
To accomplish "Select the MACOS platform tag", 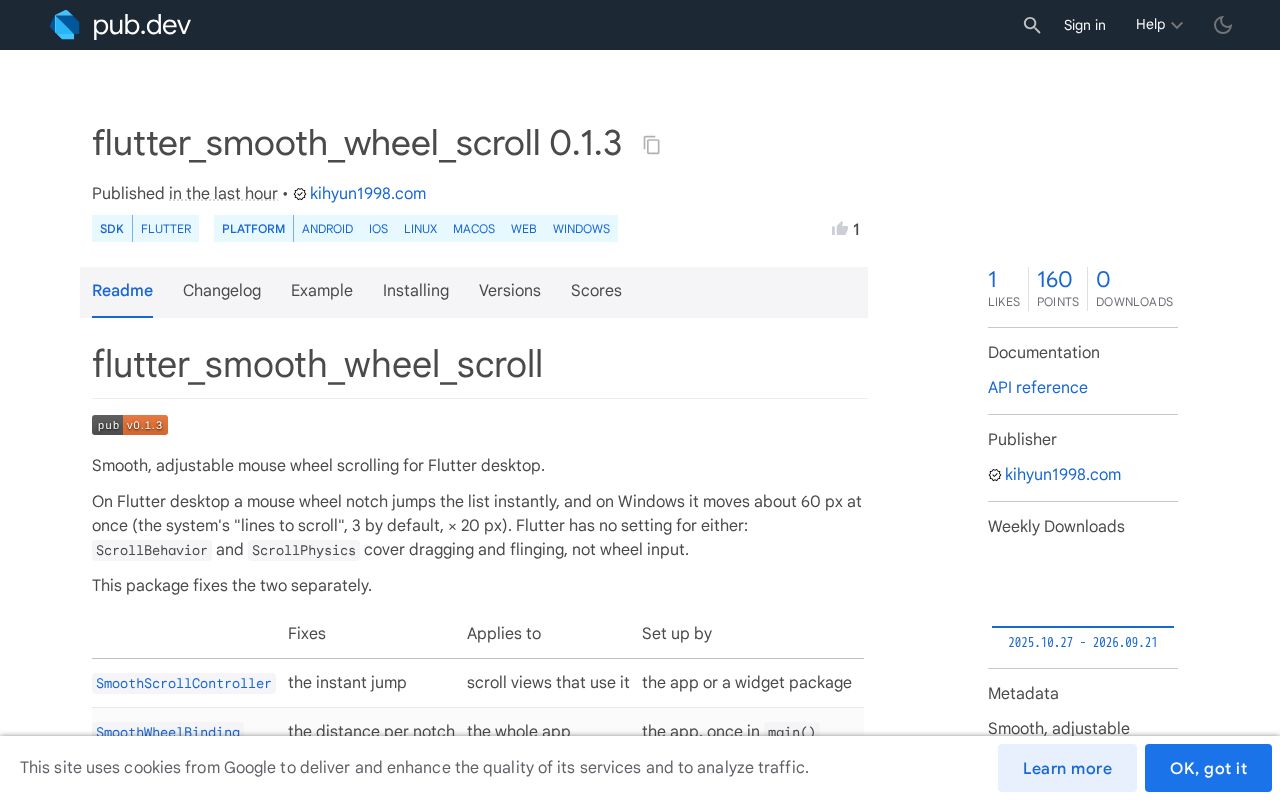I will (474, 229).
